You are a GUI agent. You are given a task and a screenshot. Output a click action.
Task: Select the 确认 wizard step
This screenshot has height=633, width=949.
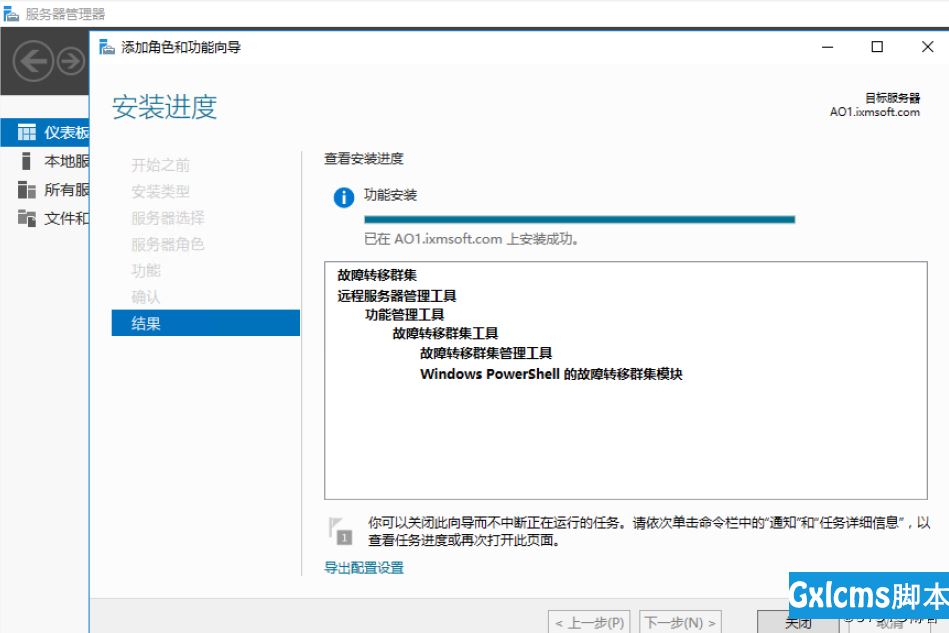coord(146,297)
